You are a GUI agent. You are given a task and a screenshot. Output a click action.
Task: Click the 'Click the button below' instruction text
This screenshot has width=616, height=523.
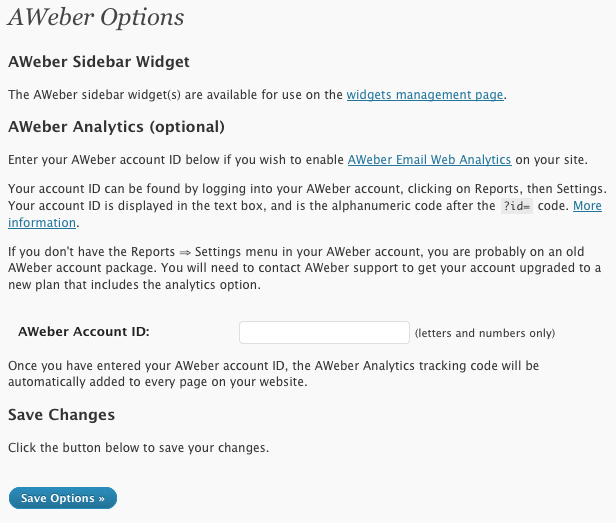pyautogui.click(x=139, y=447)
